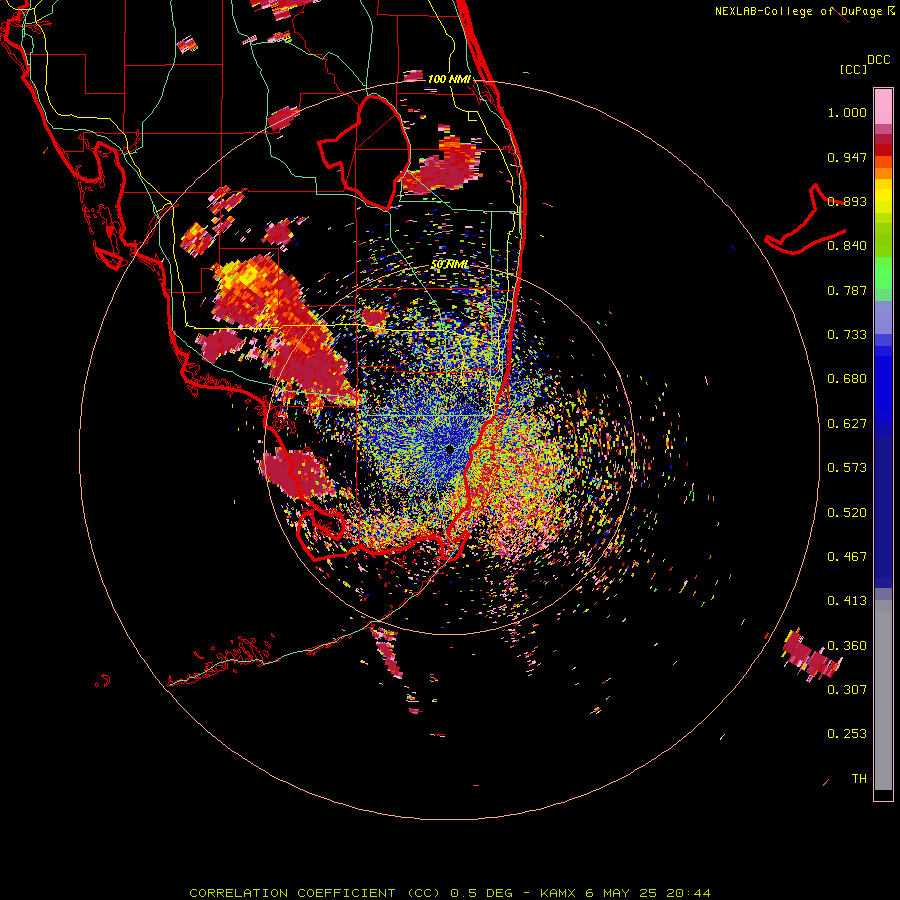Screen dimensions: 900x900
Task: Click the [CC] units label
Action: (853, 69)
